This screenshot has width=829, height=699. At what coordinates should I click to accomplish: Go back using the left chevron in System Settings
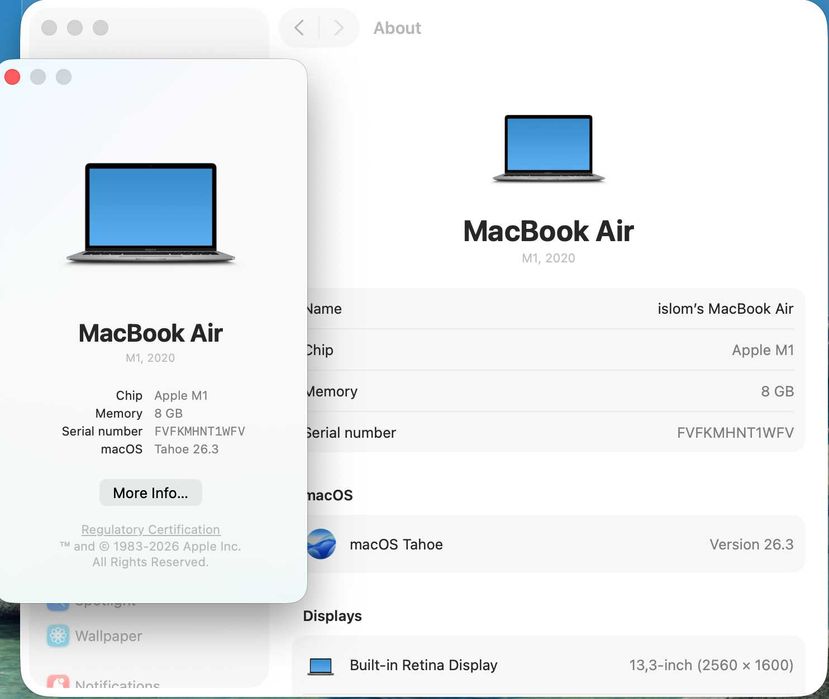click(x=299, y=27)
